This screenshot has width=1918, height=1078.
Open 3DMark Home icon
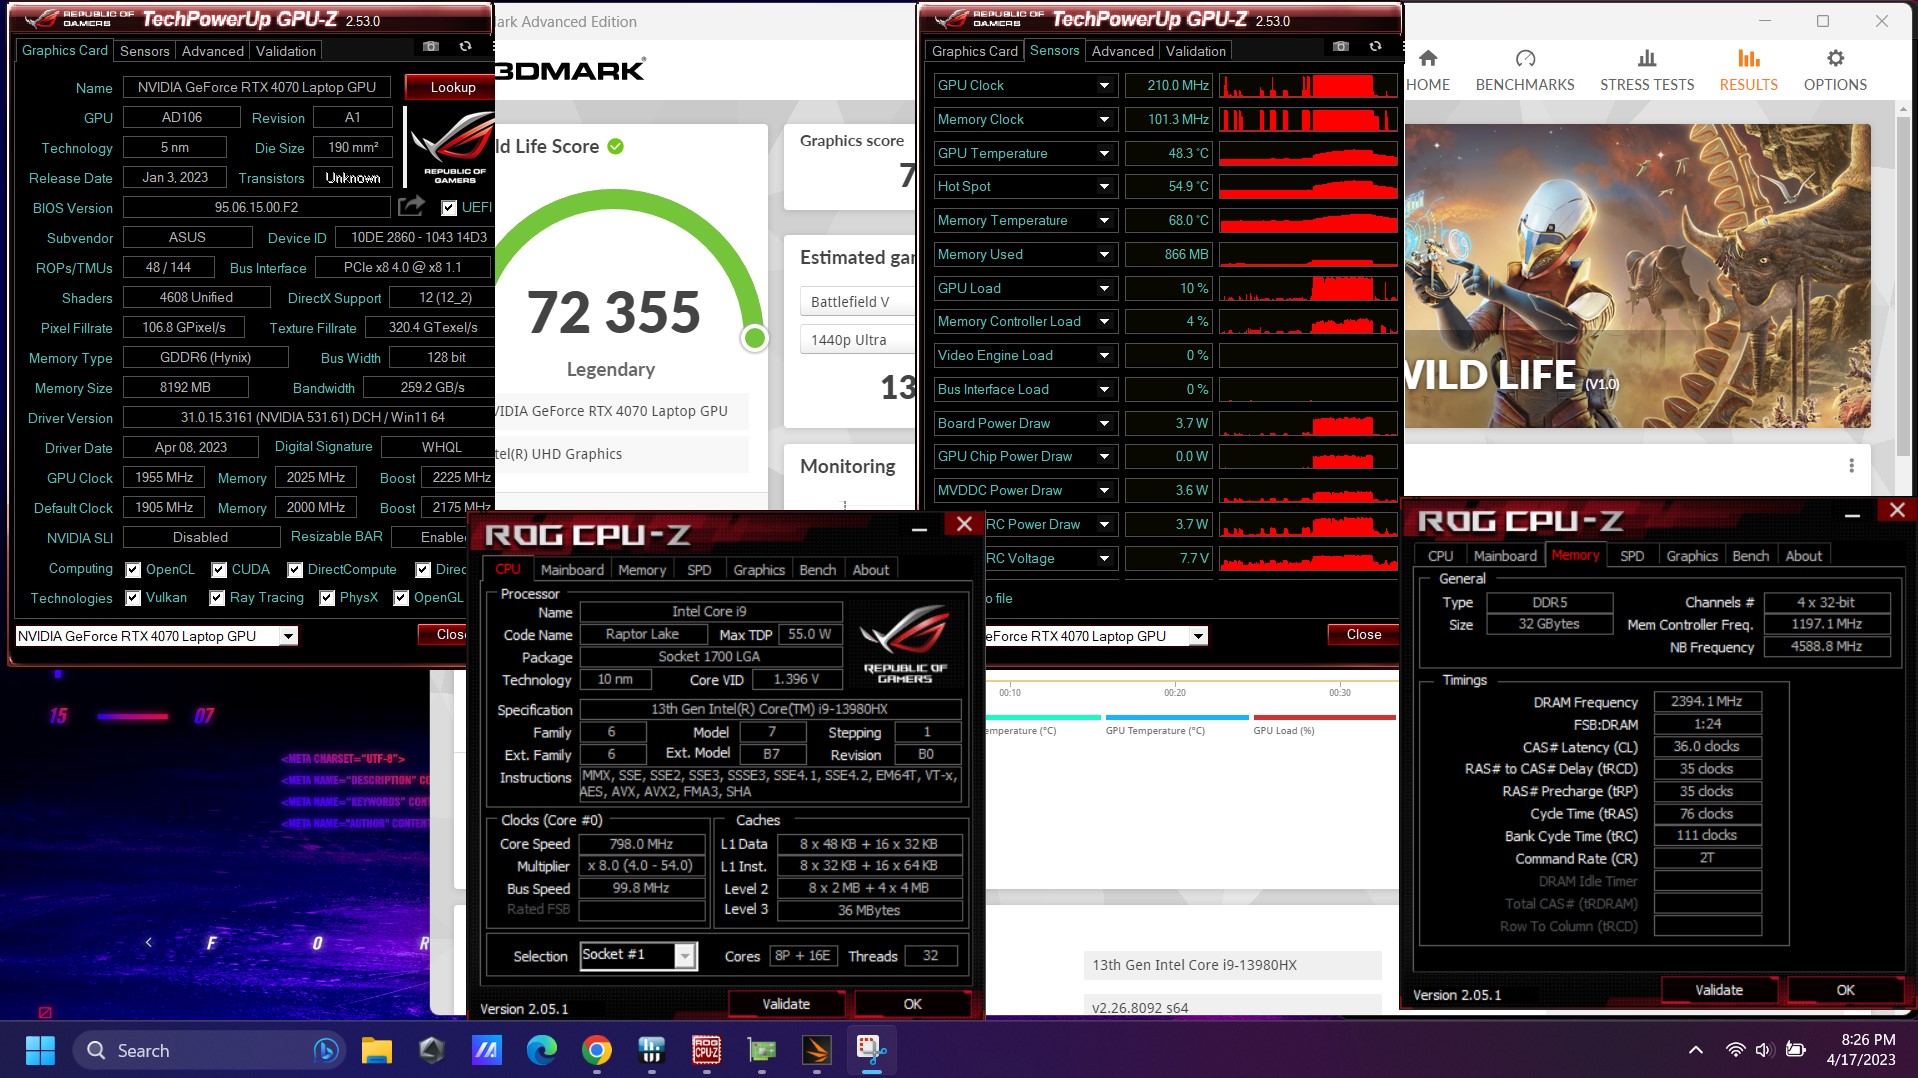point(1428,59)
